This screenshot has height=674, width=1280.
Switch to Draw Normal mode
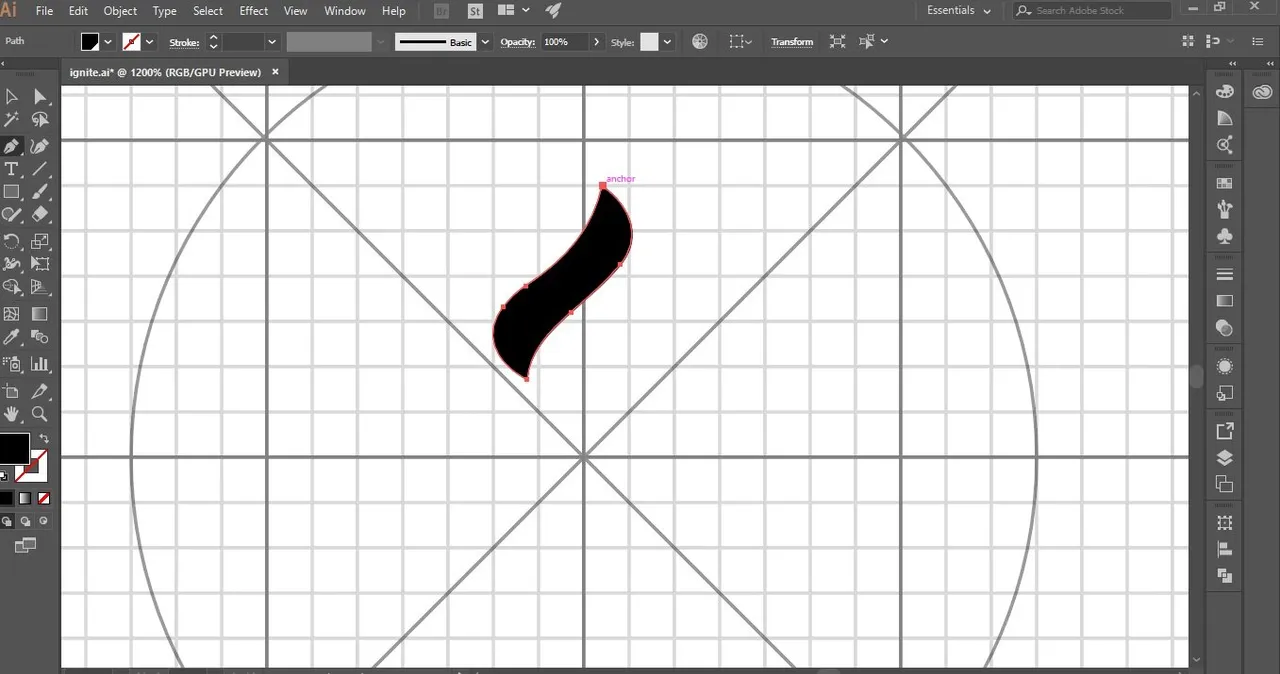tap(7, 521)
